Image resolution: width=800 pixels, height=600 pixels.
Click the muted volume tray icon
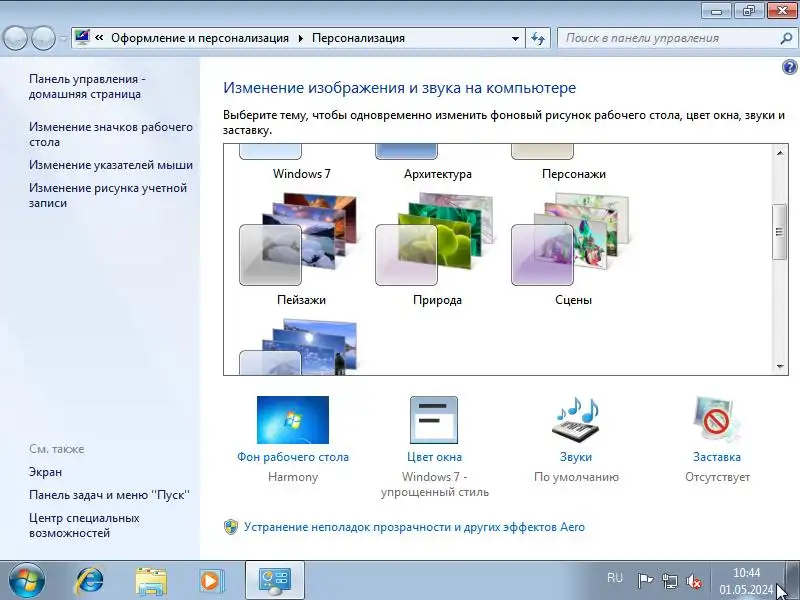[694, 580]
